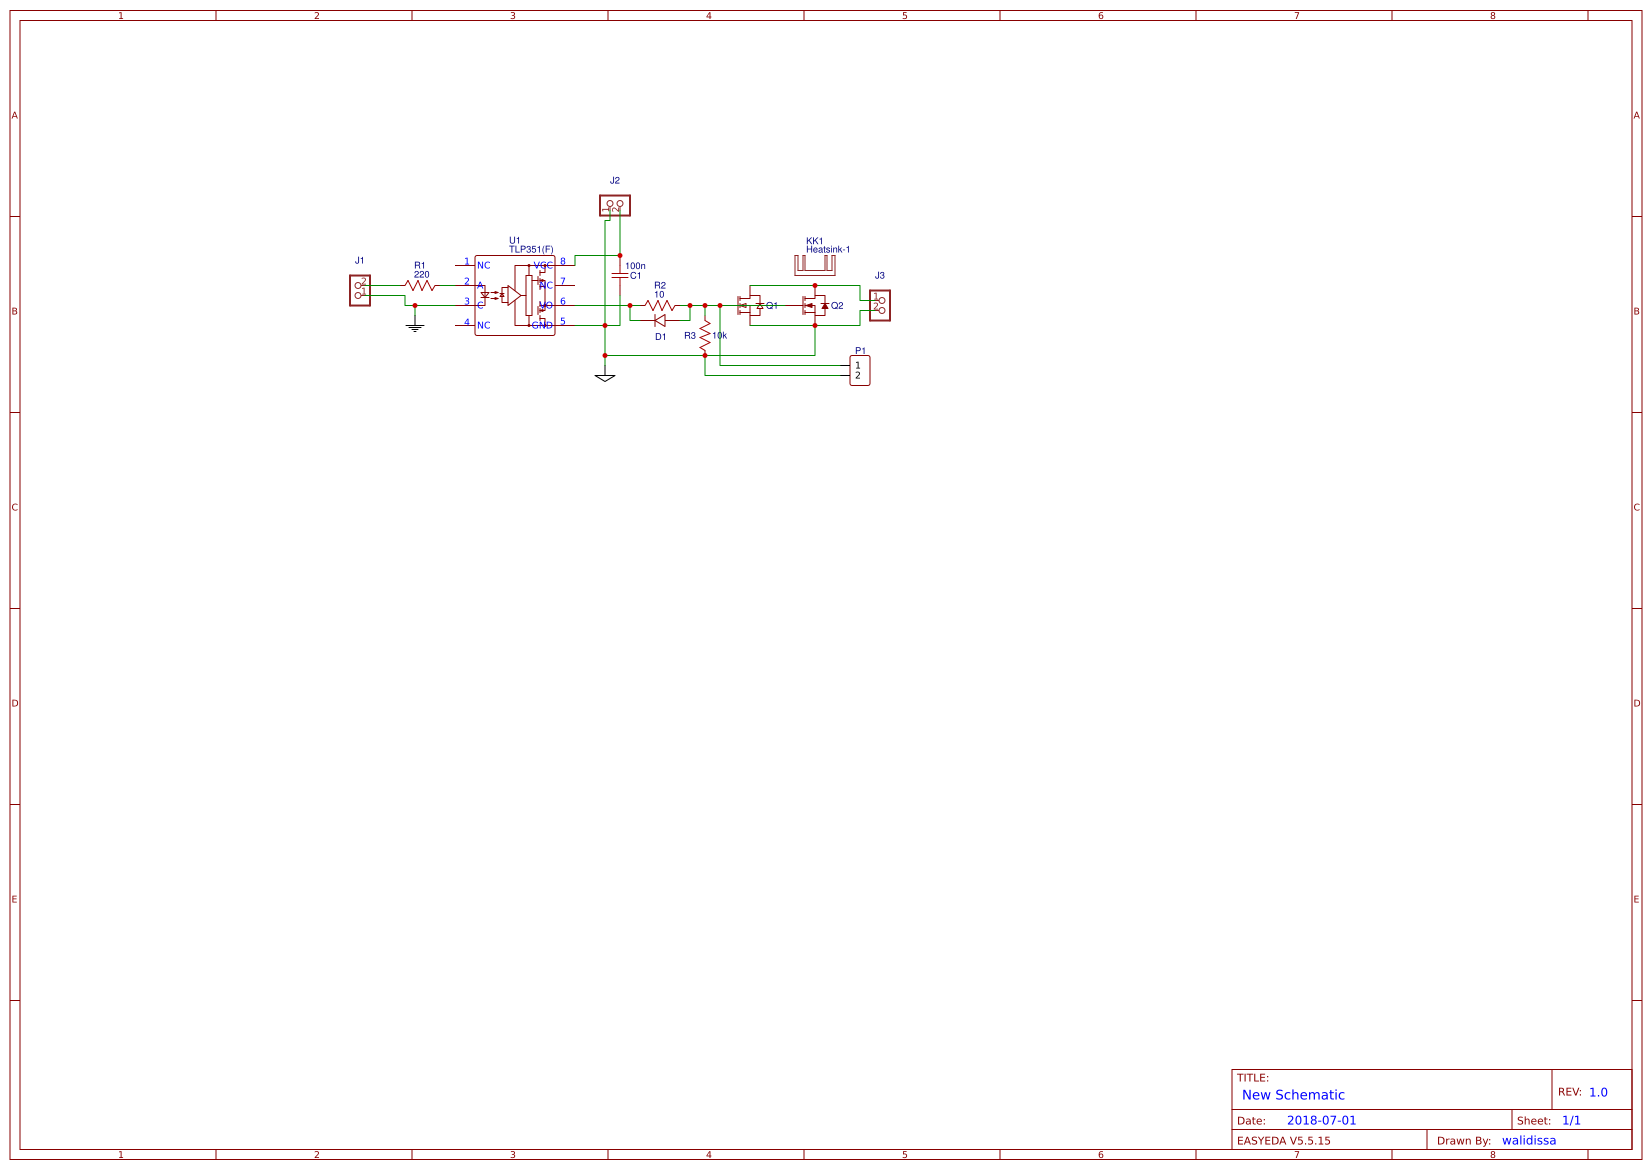Select the 10k resistor R3 symbol
Image resolution: width=1652 pixels, height=1170 pixels.
pos(704,334)
